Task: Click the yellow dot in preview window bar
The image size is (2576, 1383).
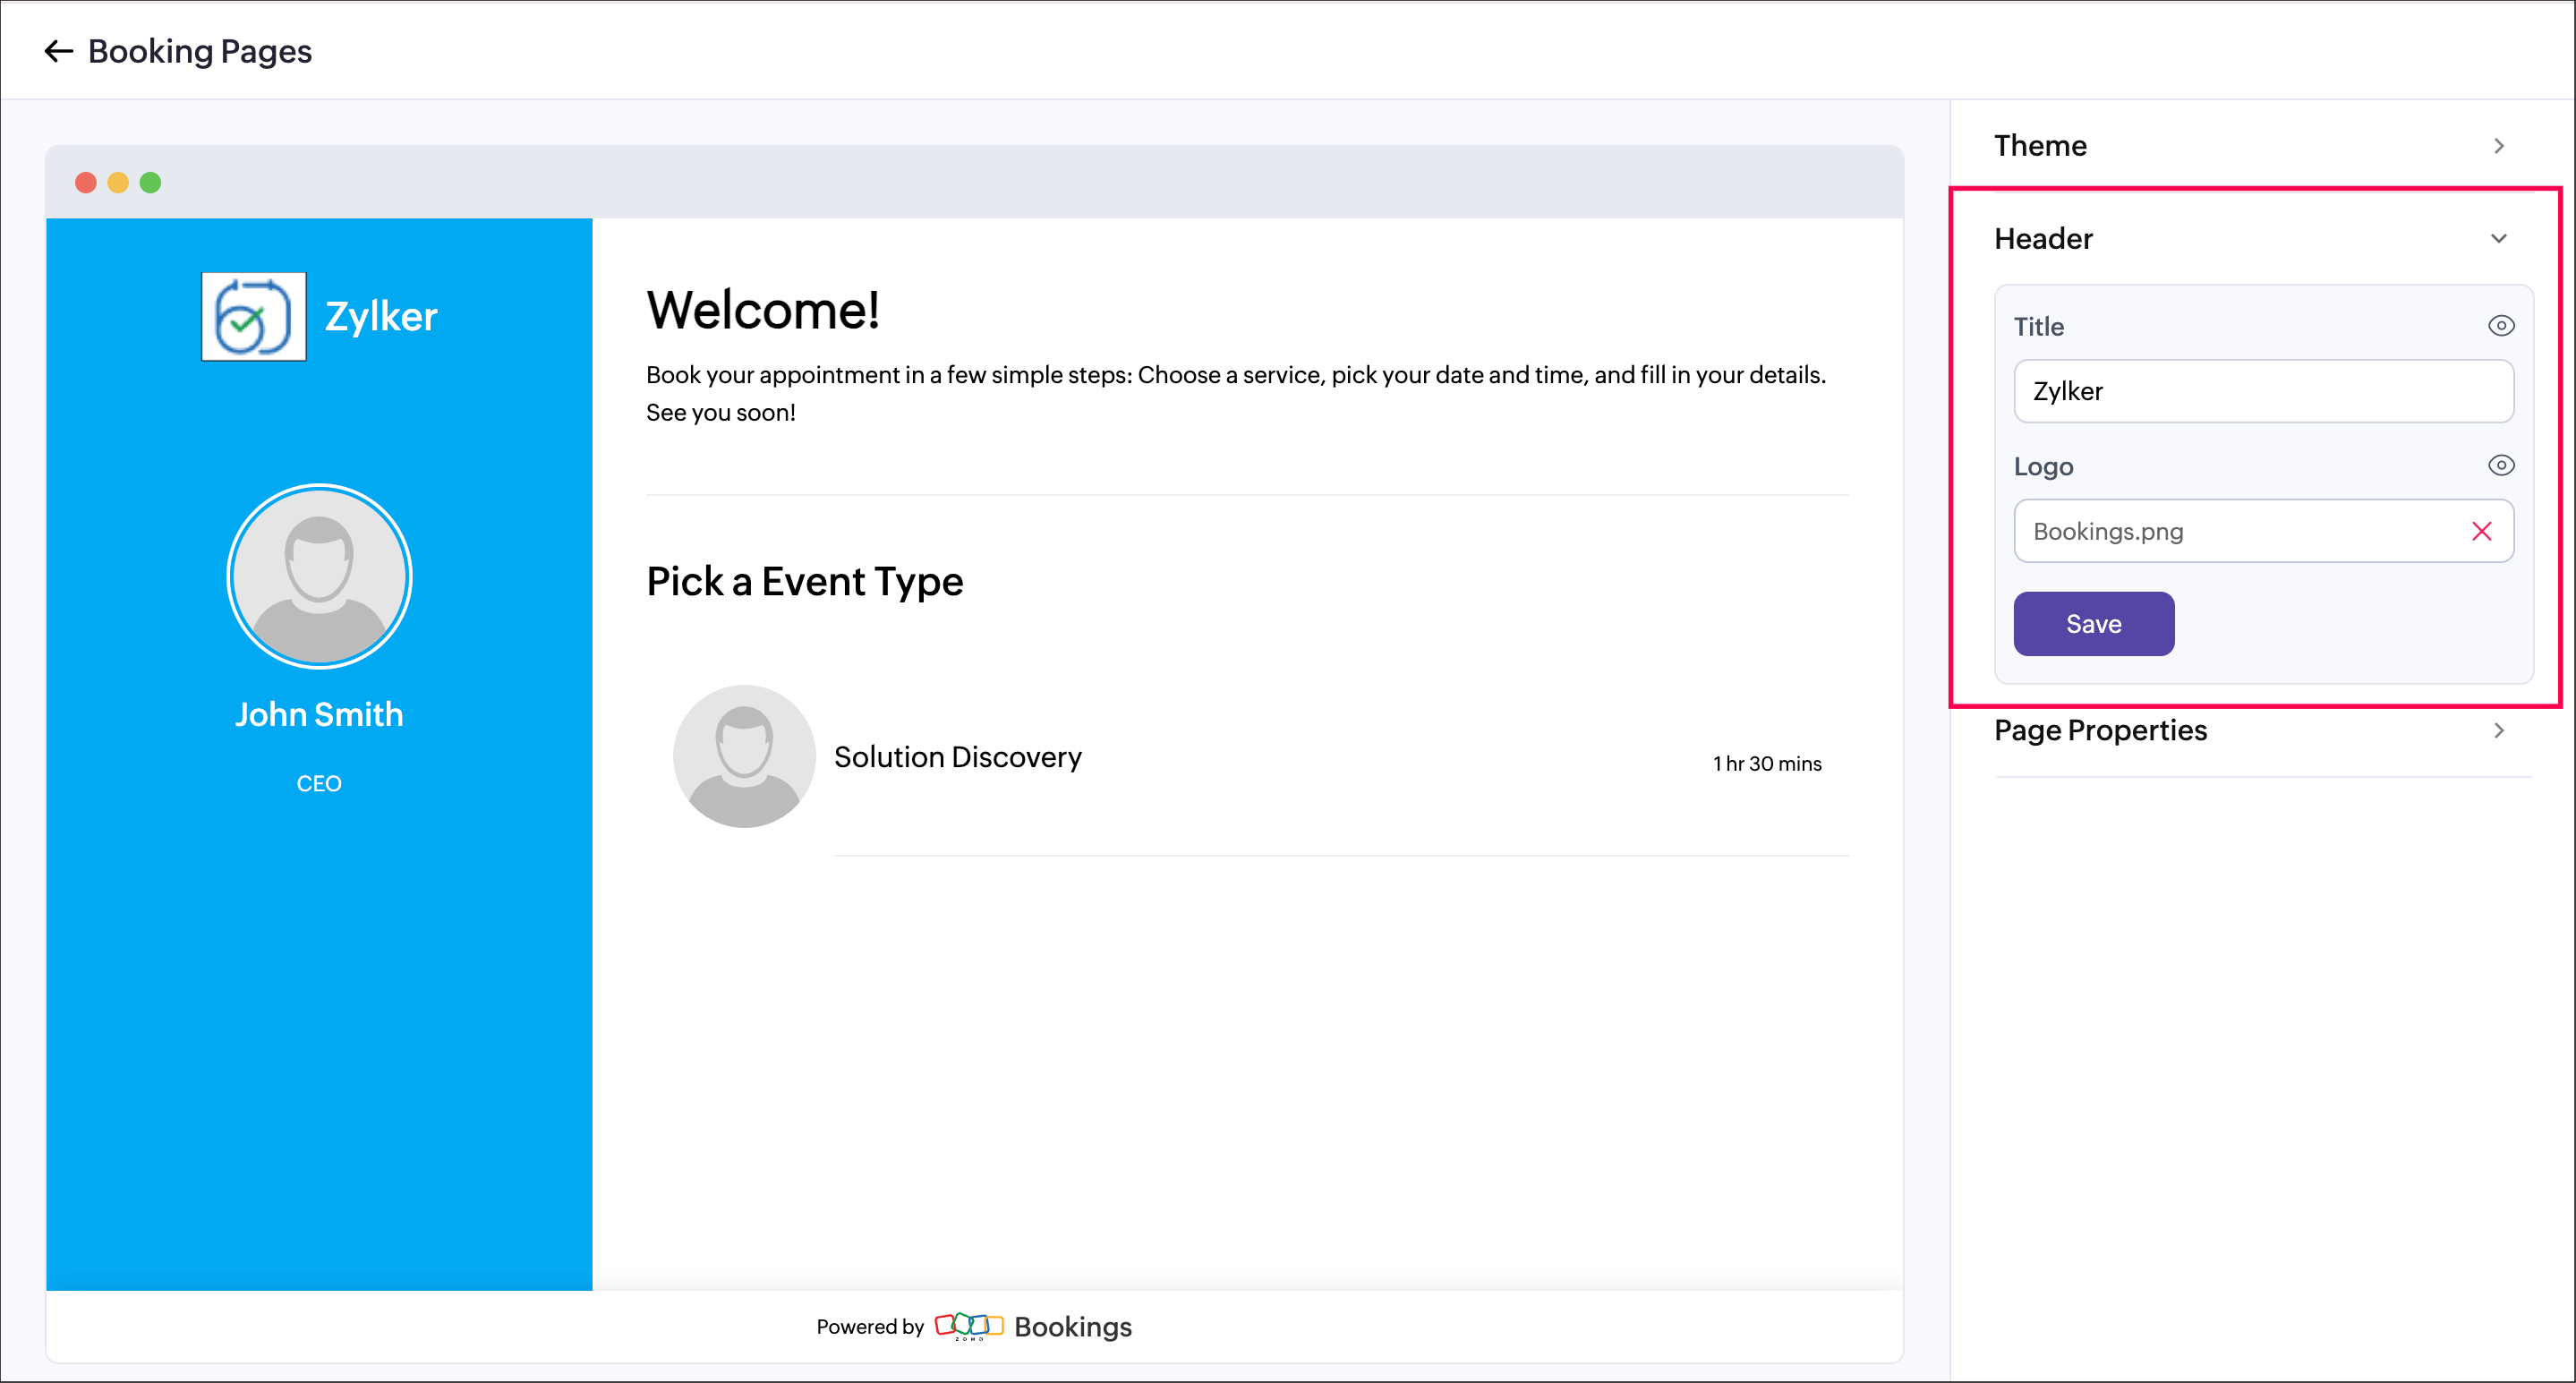Action: point(118,183)
